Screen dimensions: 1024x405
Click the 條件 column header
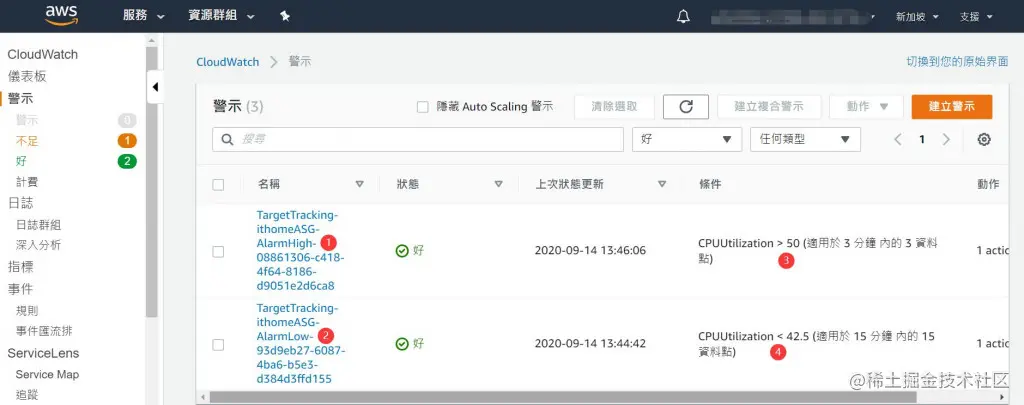tap(710, 184)
